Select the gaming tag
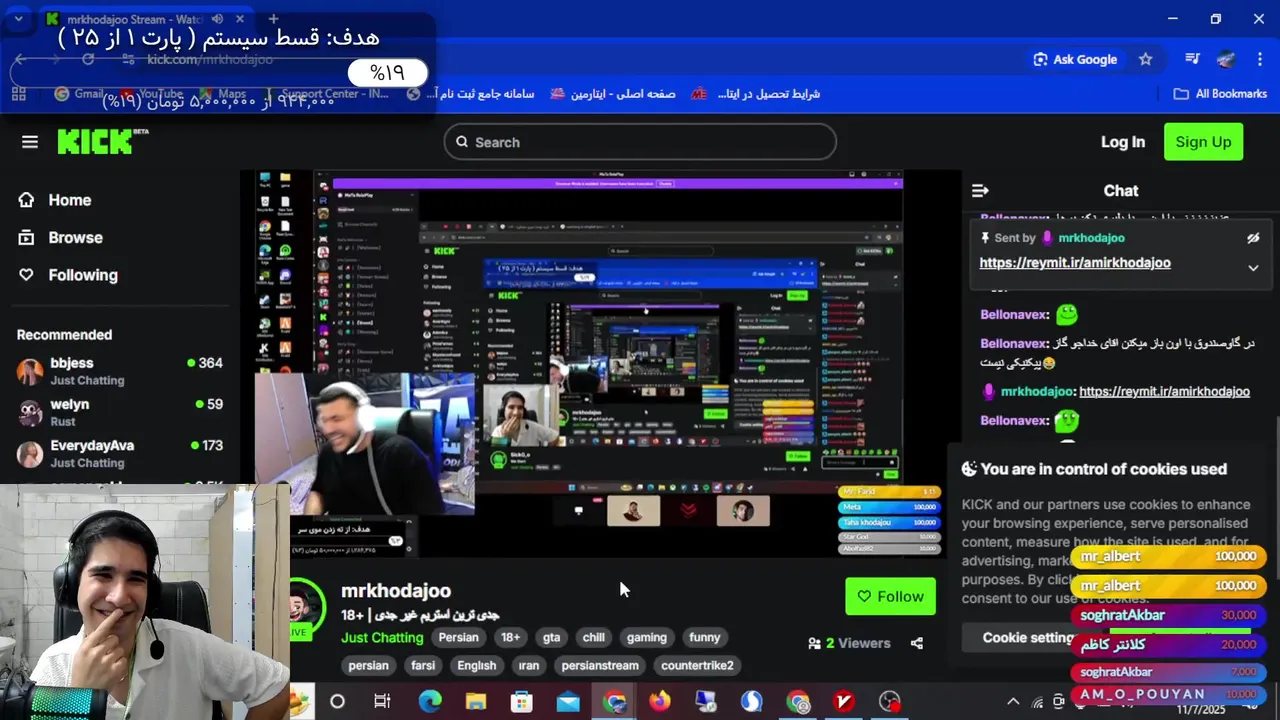The image size is (1280, 720). click(x=646, y=637)
